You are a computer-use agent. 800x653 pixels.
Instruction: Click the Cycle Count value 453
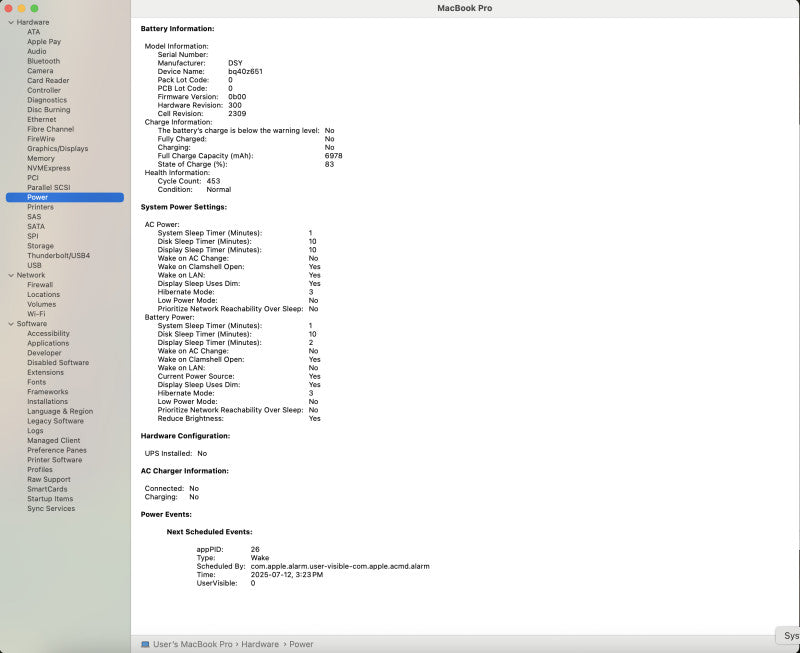tap(213, 181)
